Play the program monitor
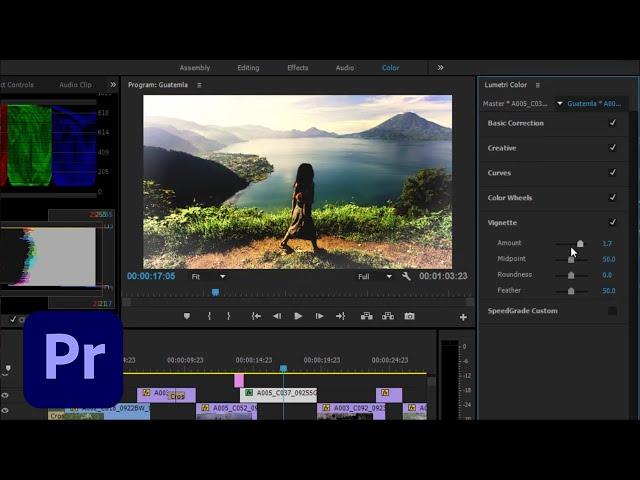 pos(298,316)
